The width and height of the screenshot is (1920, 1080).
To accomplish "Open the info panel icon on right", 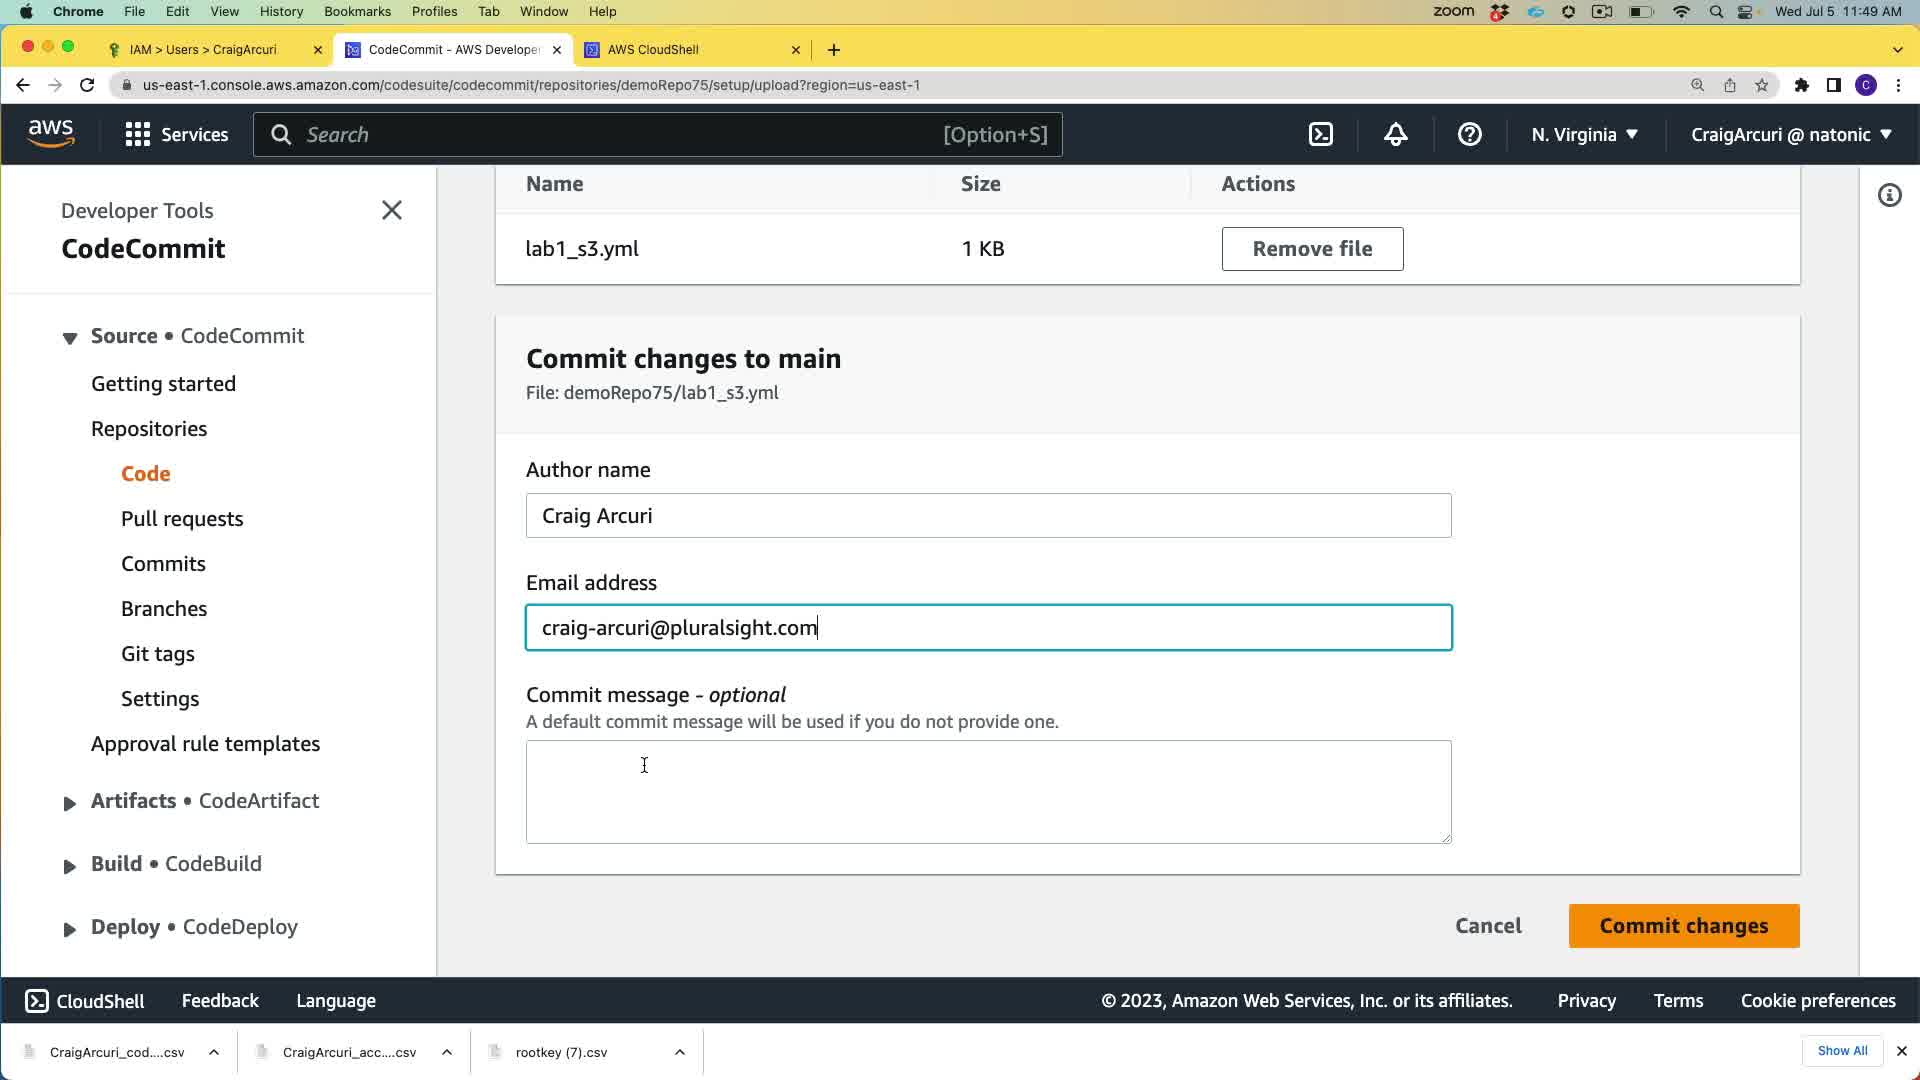I will click(x=1889, y=195).
